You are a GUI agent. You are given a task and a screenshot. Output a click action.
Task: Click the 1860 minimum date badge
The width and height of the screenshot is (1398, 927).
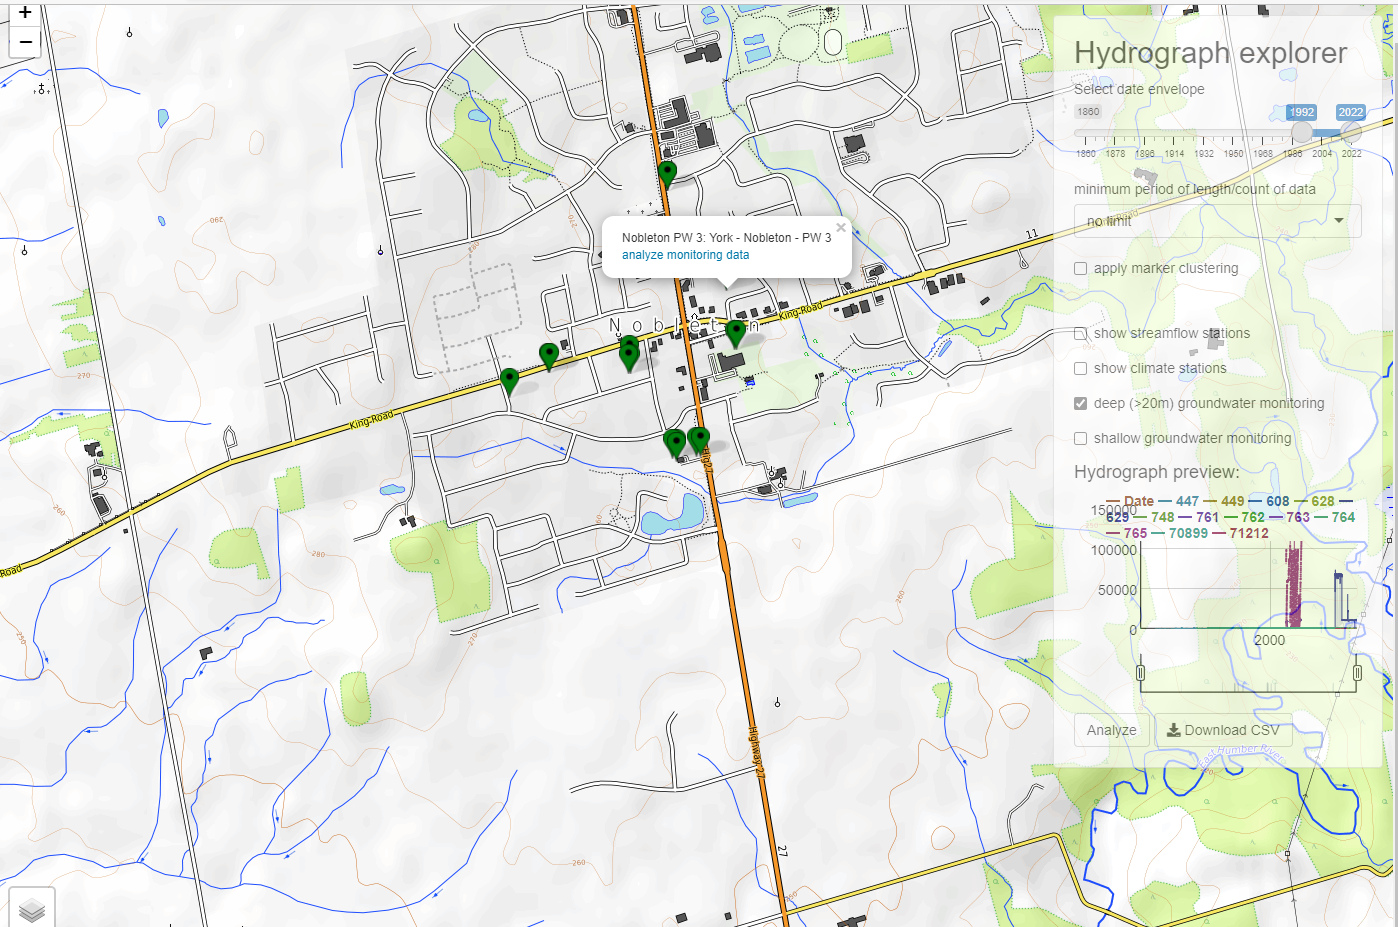1089,112
